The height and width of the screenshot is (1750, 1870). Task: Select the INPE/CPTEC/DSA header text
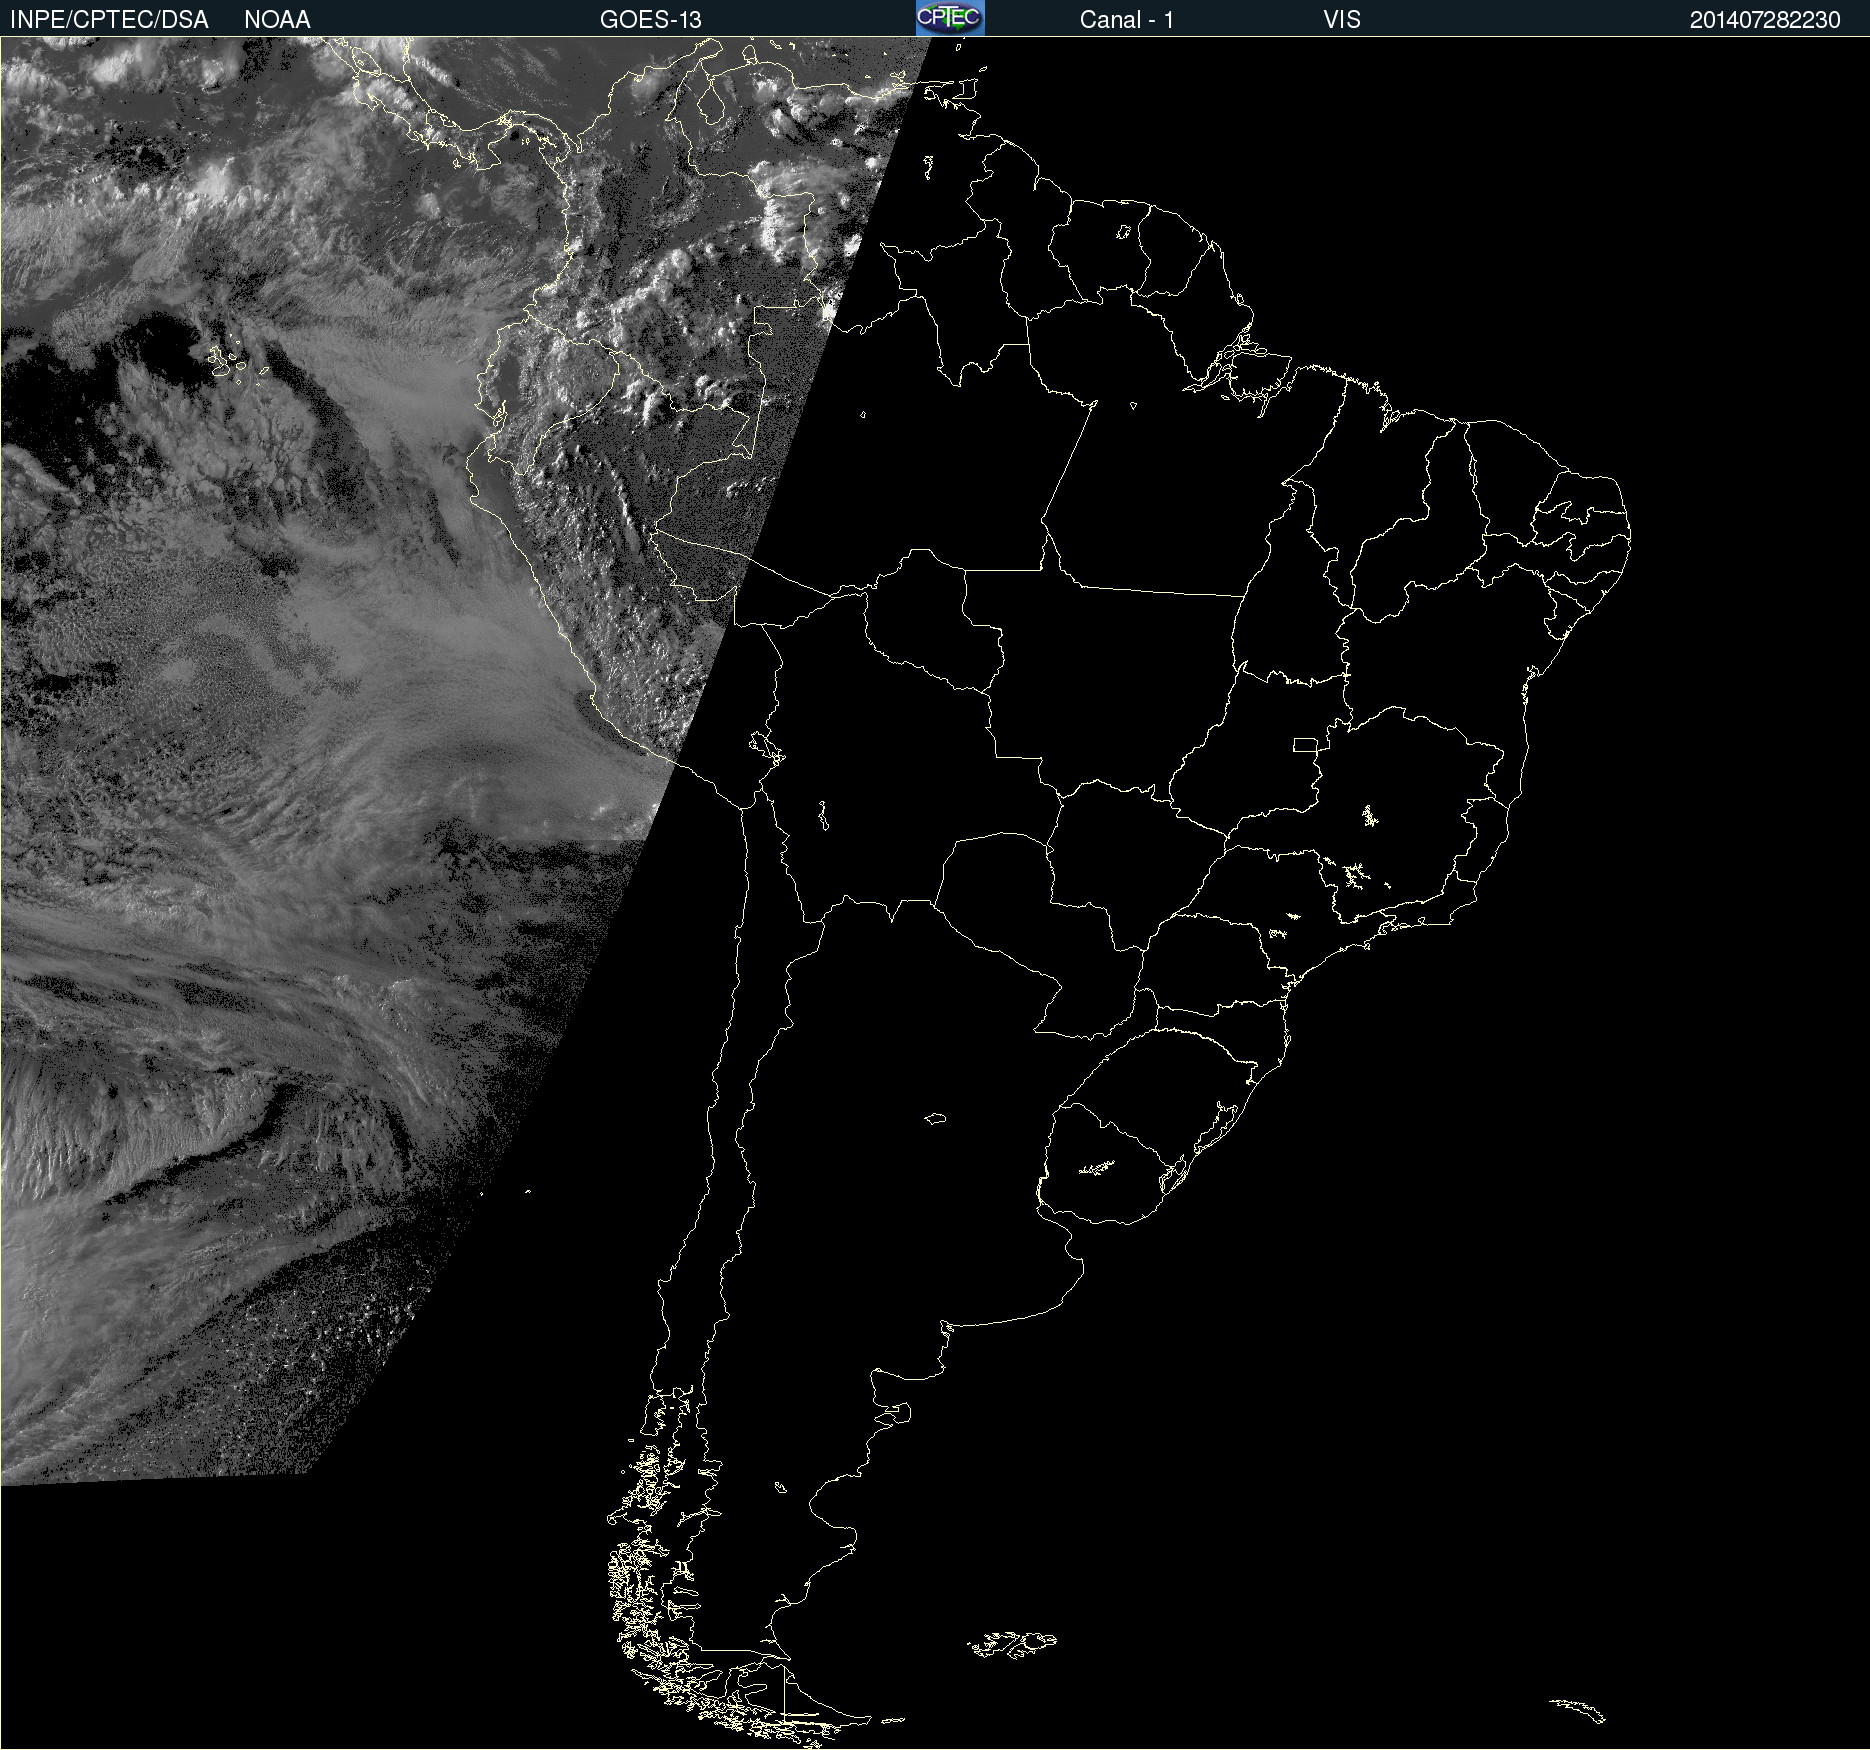[x=109, y=20]
